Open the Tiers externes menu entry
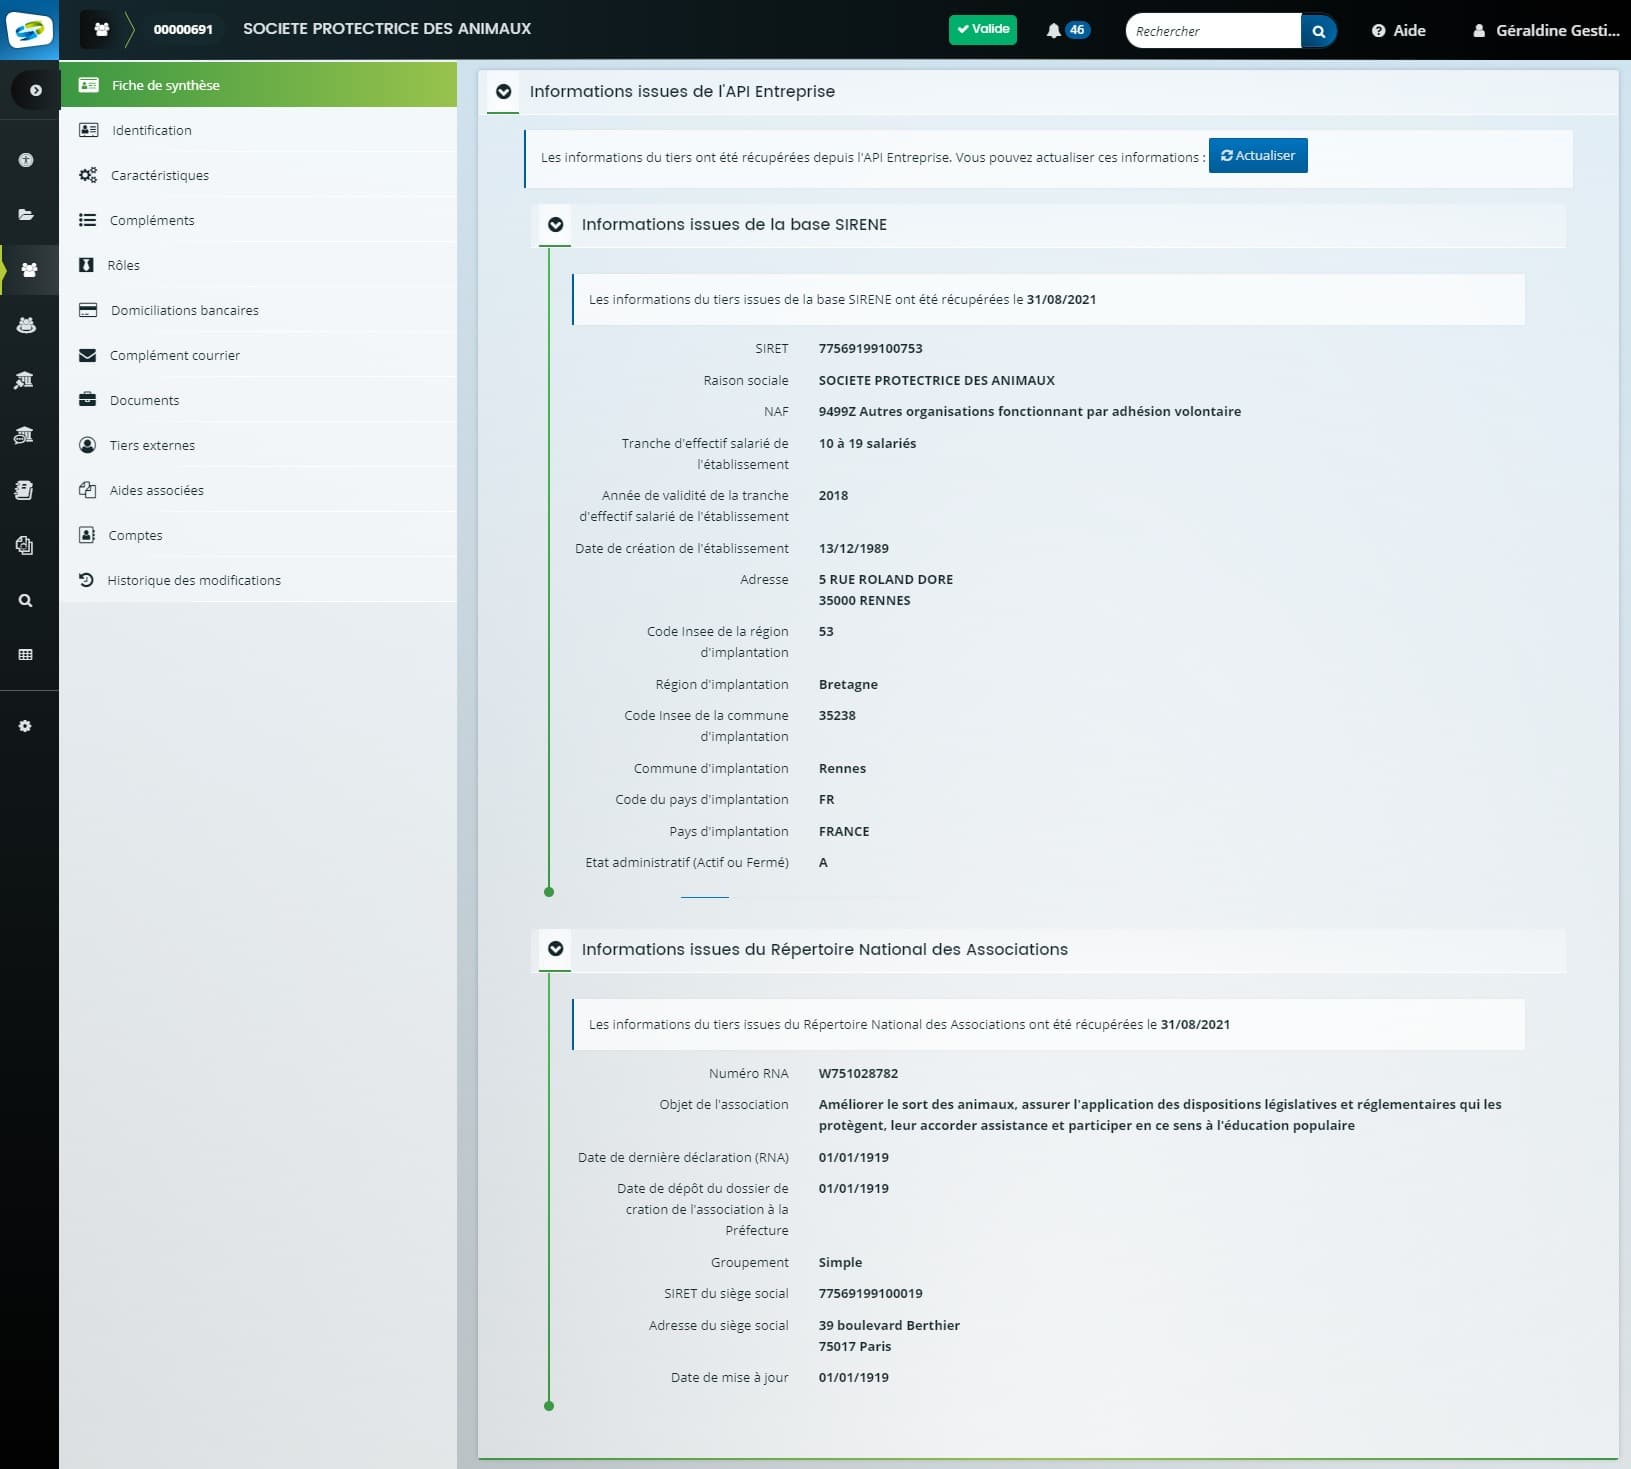Image resolution: width=1631 pixels, height=1469 pixels. 258,445
